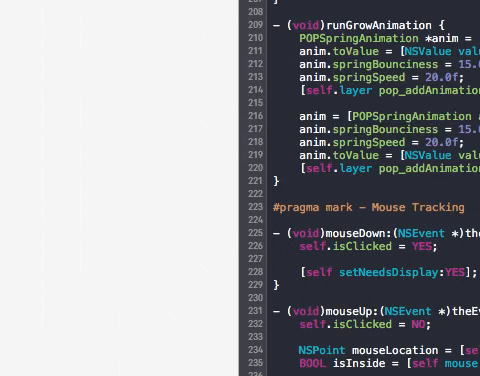Click line number 223 in the gutter
This screenshot has height=376, width=480.
pos(255,207)
